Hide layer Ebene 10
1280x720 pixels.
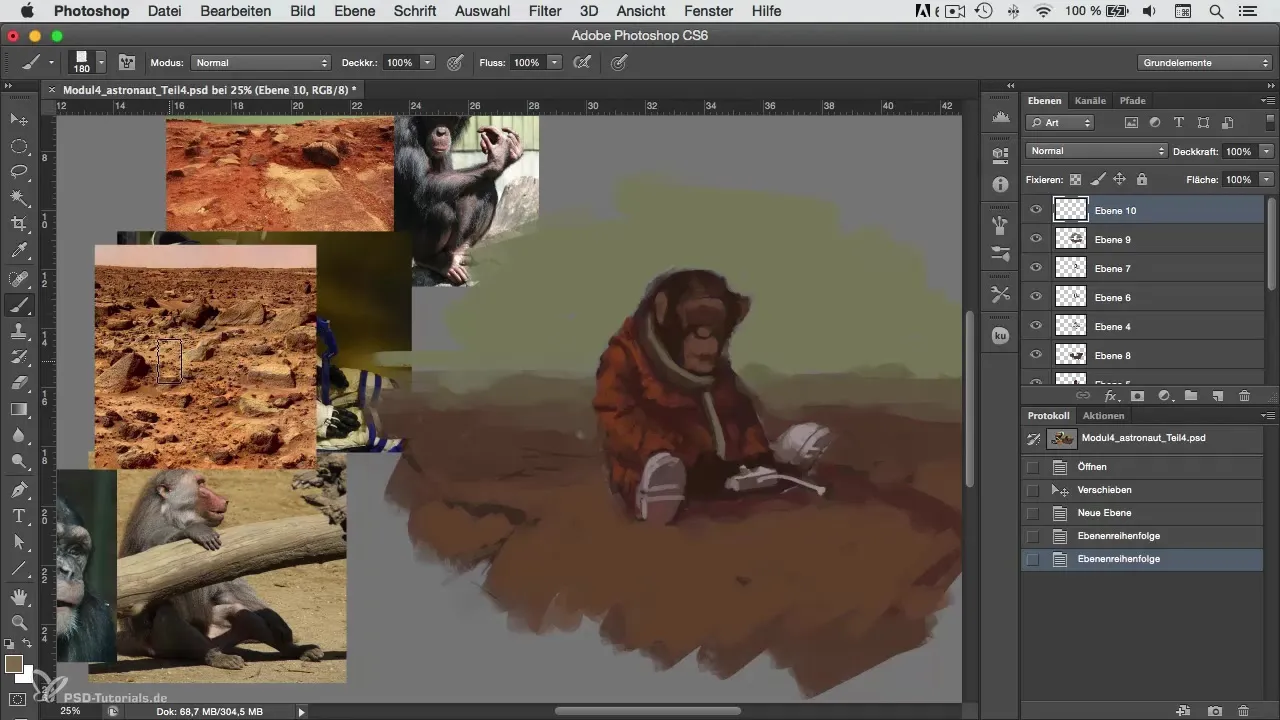pos(1036,210)
